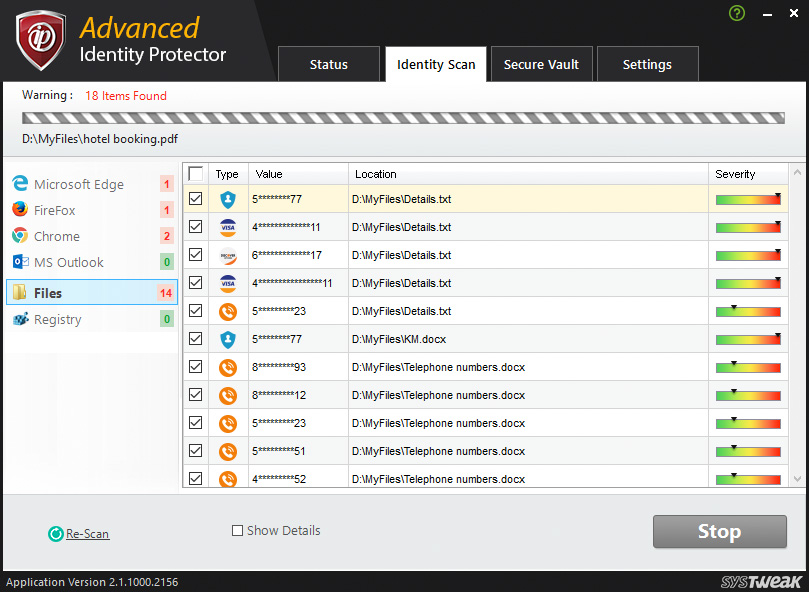Uncheck checkbox for value 6*************17
The width and height of the screenshot is (809, 592).
[x=196, y=254]
